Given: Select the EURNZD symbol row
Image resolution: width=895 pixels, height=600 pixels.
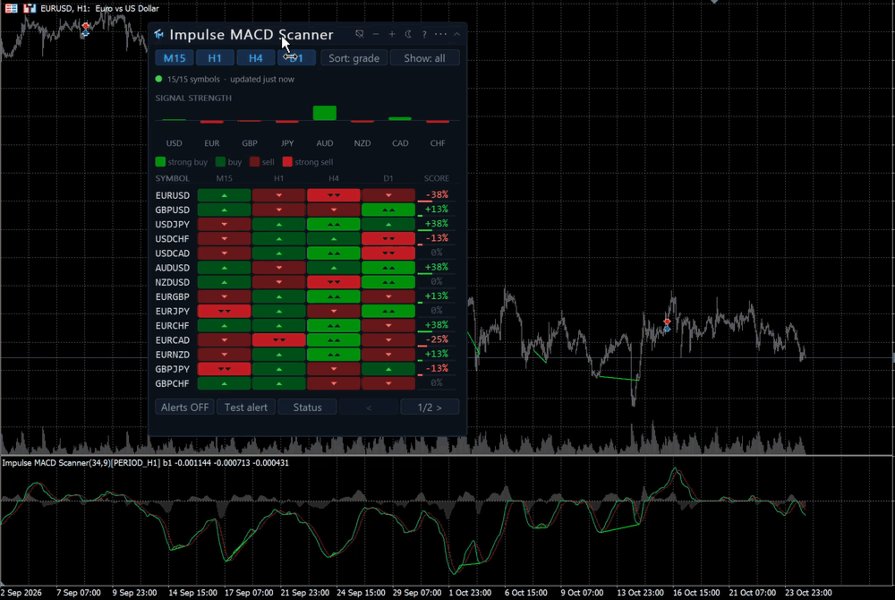Looking at the screenshot, I should [305, 355].
